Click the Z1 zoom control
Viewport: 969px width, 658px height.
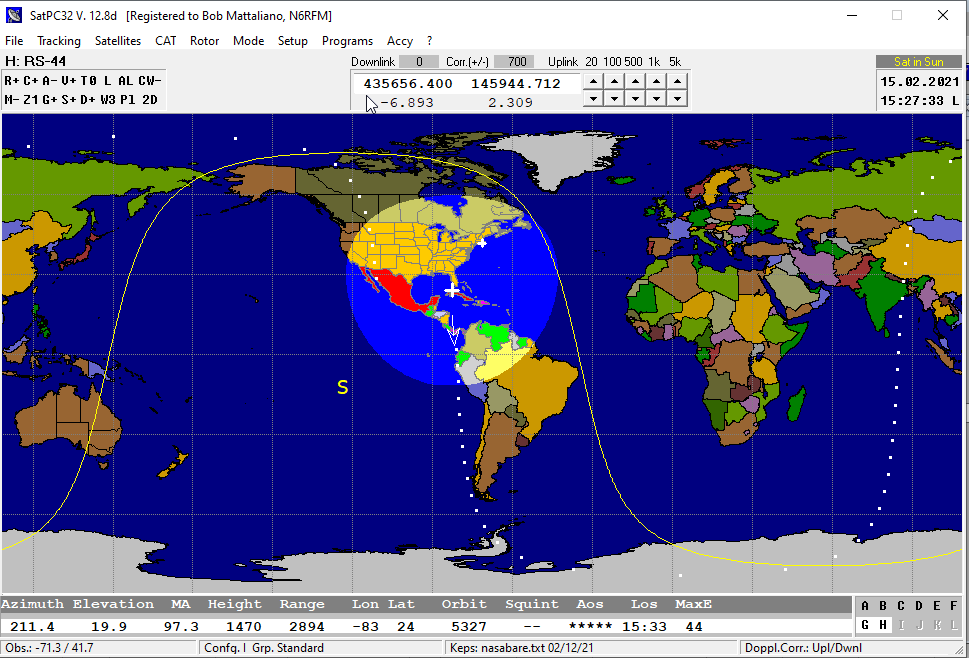[31, 99]
